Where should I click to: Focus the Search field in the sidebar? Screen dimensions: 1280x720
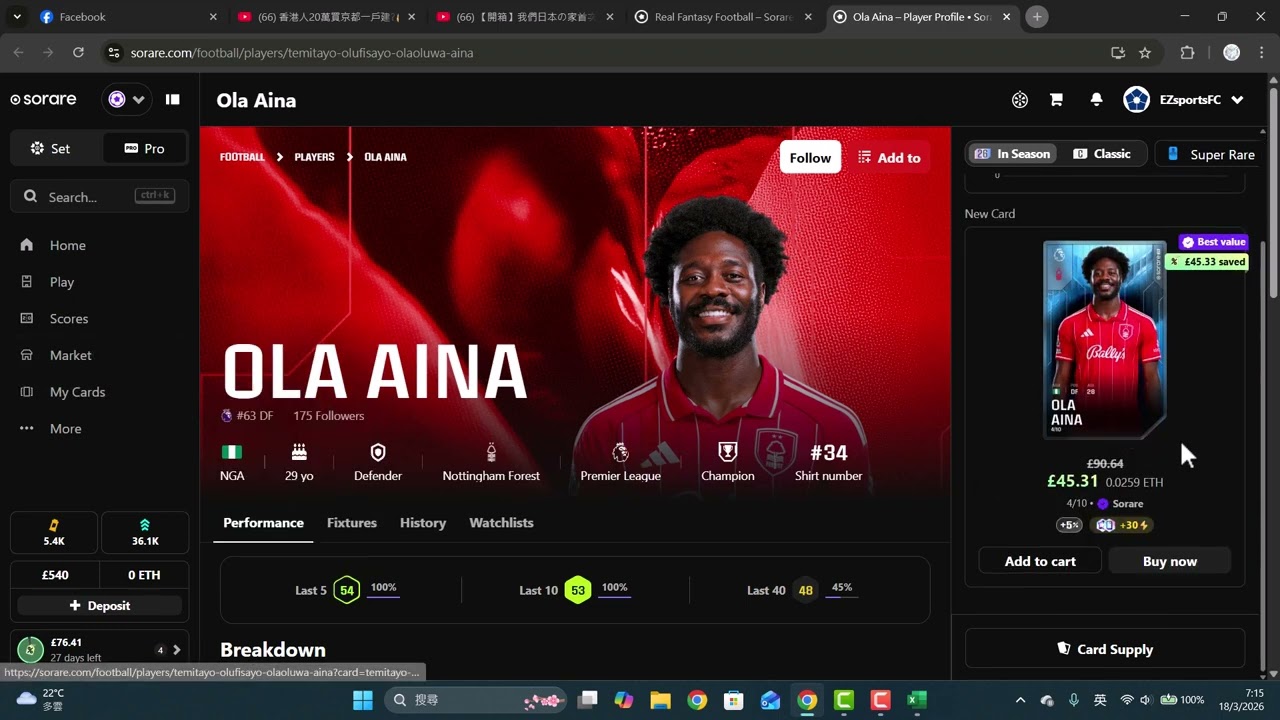pos(99,197)
